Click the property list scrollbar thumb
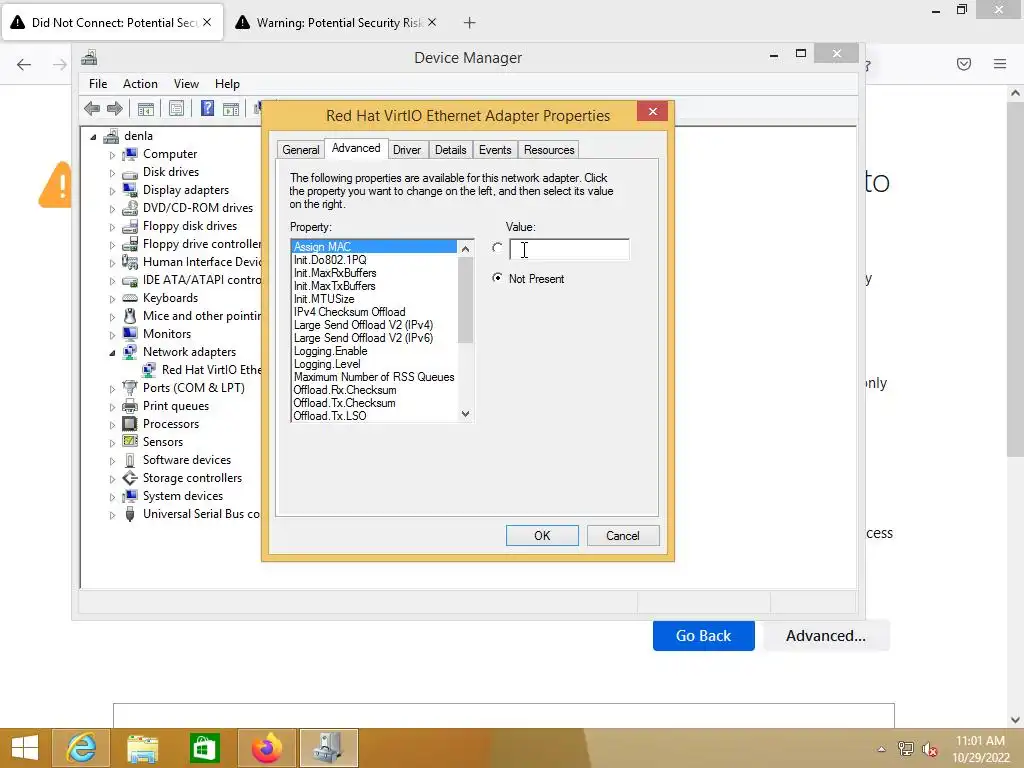This screenshot has height=768, width=1024. coord(465,300)
